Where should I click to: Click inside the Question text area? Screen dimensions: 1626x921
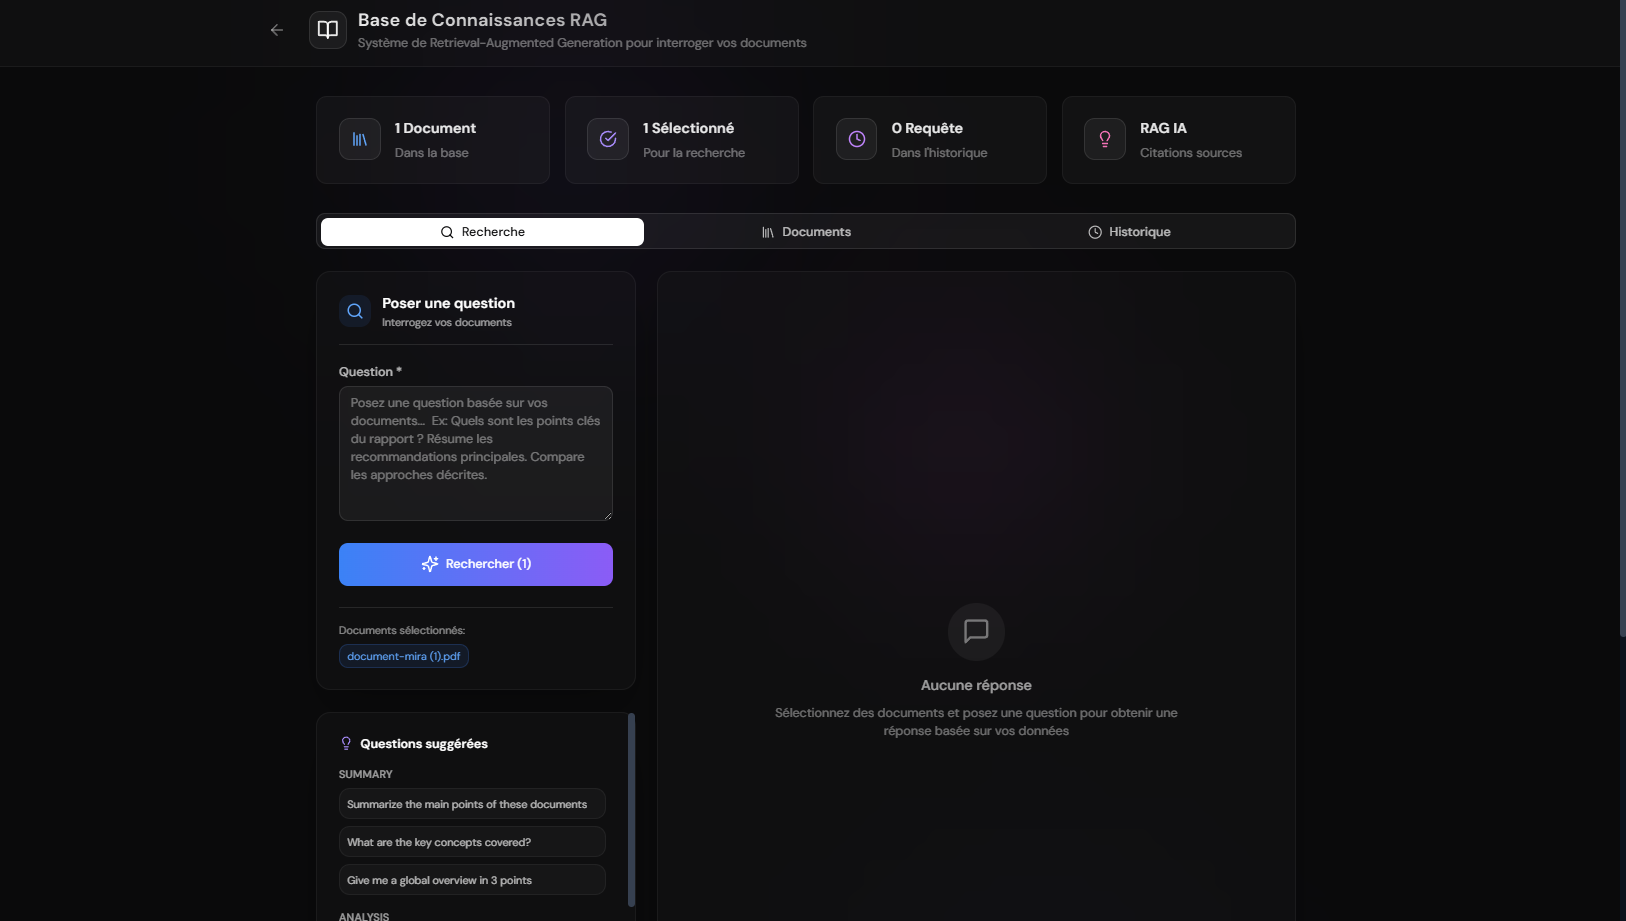pyautogui.click(x=475, y=453)
